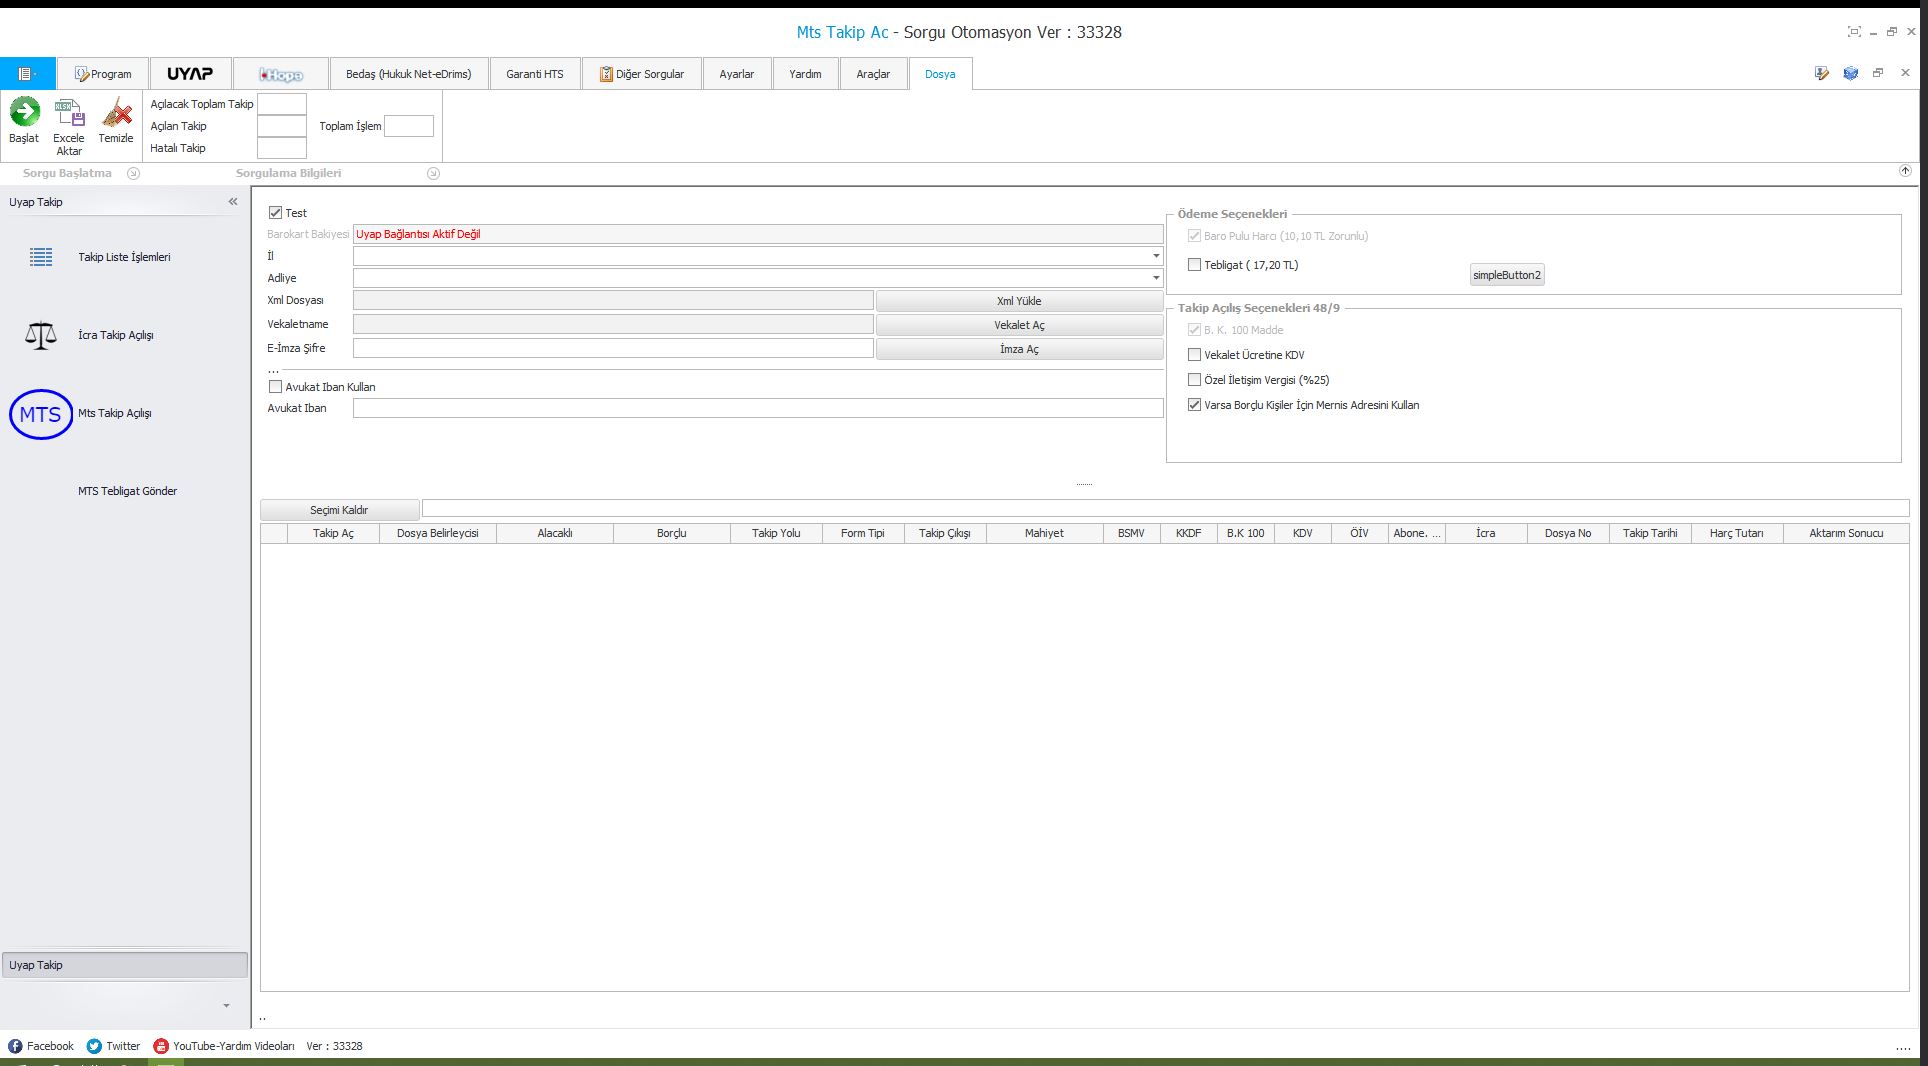Image resolution: width=1928 pixels, height=1066 pixels.
Task: Click the green Başlat start icon
Action: click(25, 111)
